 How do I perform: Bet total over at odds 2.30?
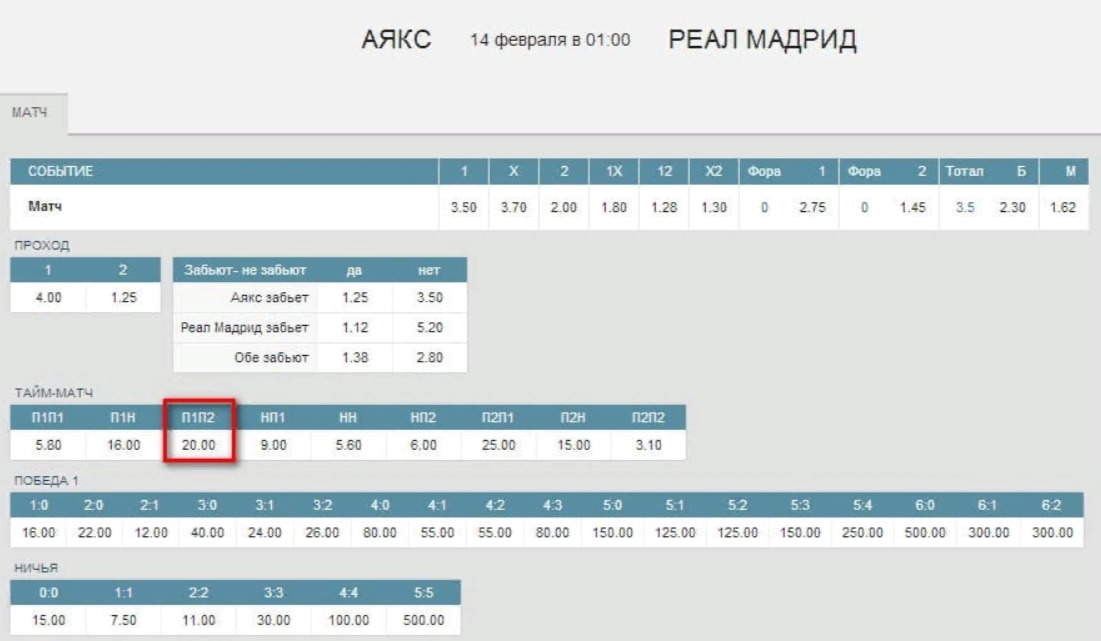[1013, 208]
